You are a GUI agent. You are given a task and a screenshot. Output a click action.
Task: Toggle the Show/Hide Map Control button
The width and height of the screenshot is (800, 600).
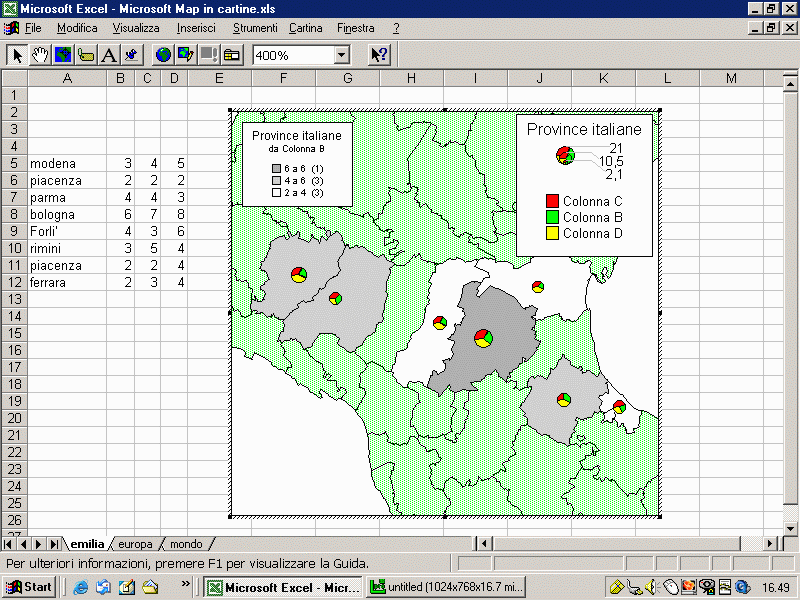[x=231, y=55]
